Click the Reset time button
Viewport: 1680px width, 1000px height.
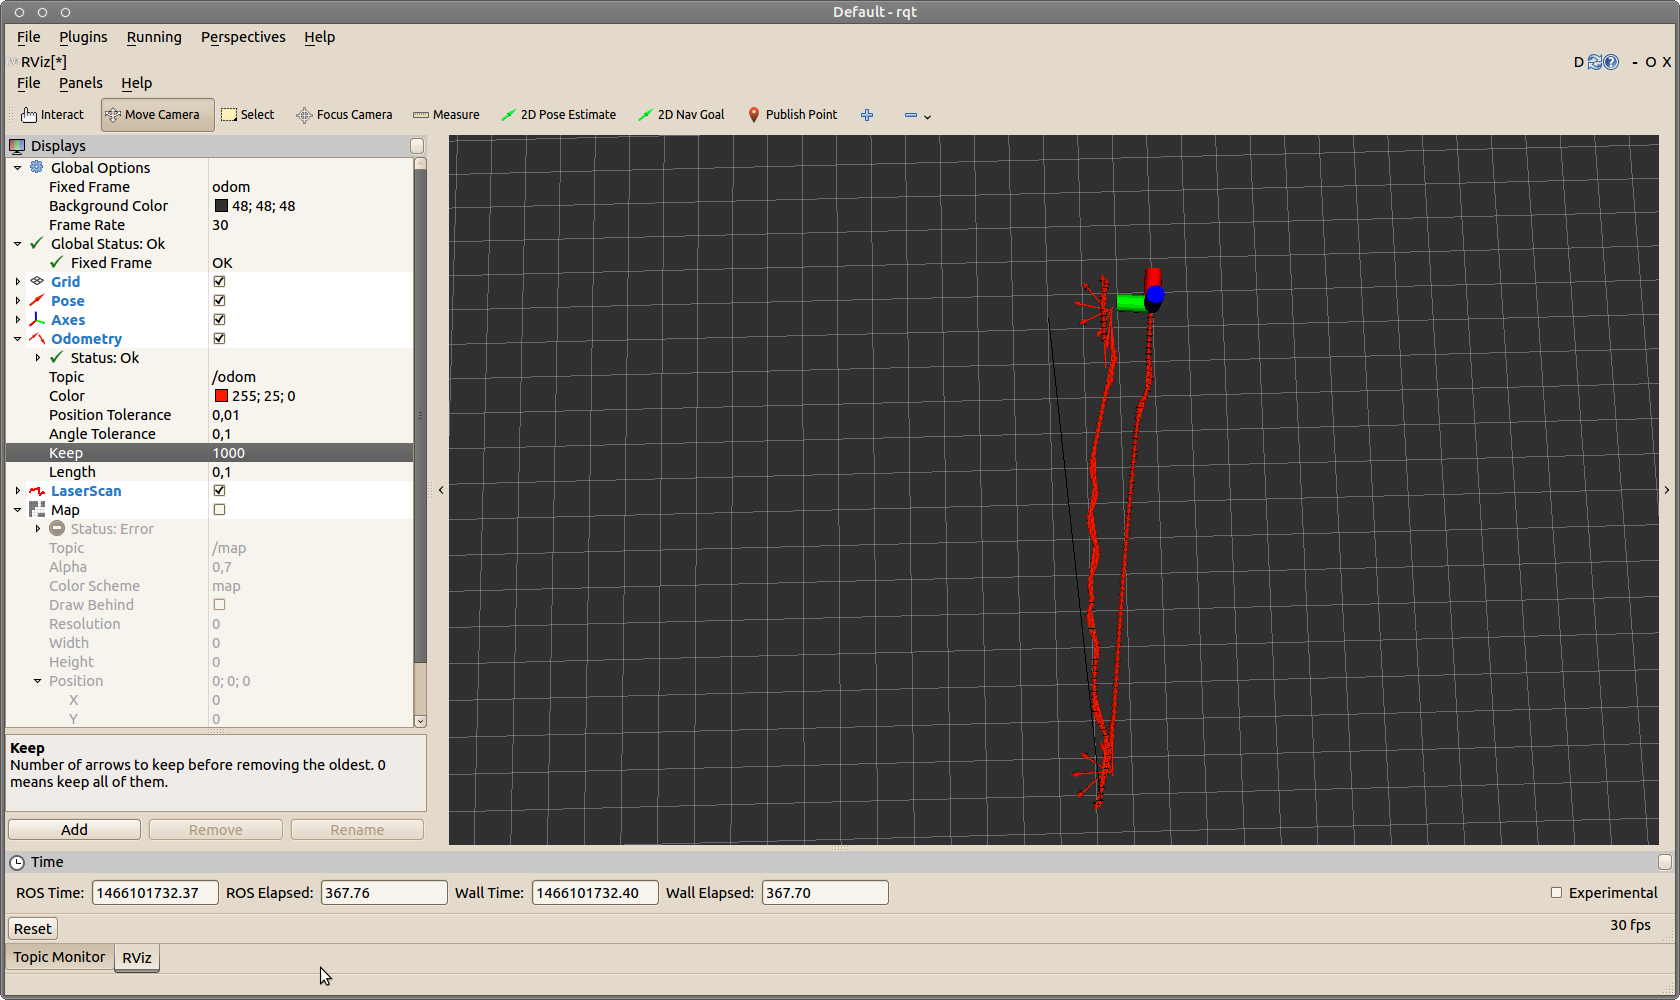pyautogui.click(x=32, y=929)
